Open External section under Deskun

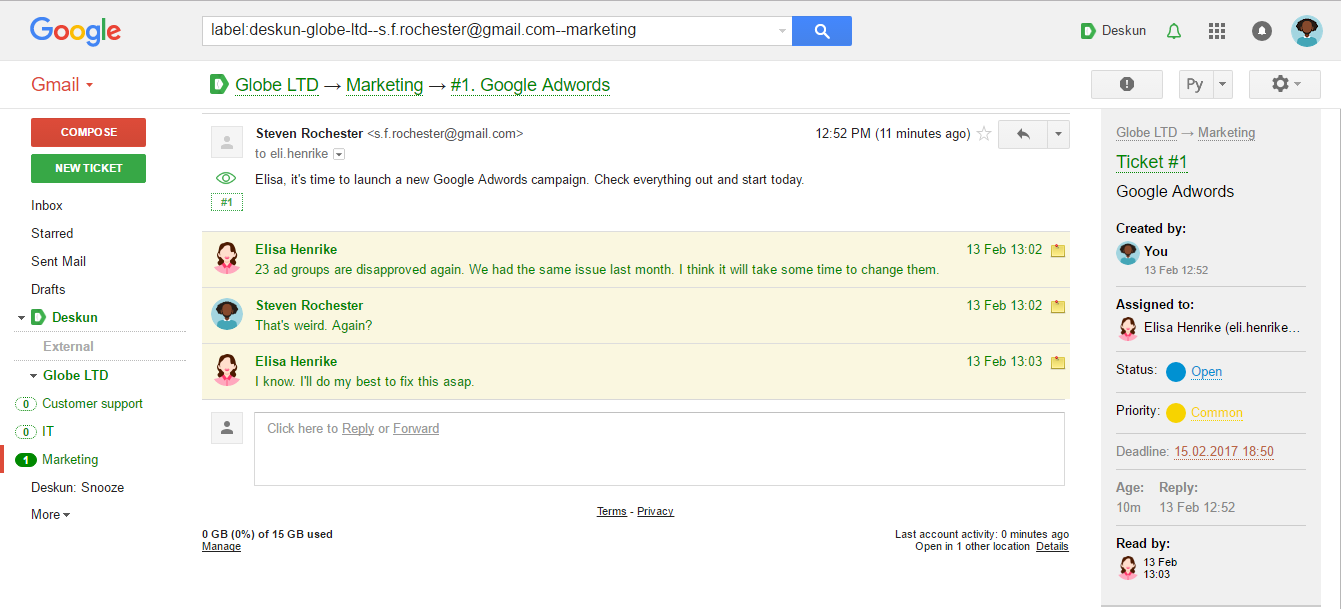click(68, 346)
